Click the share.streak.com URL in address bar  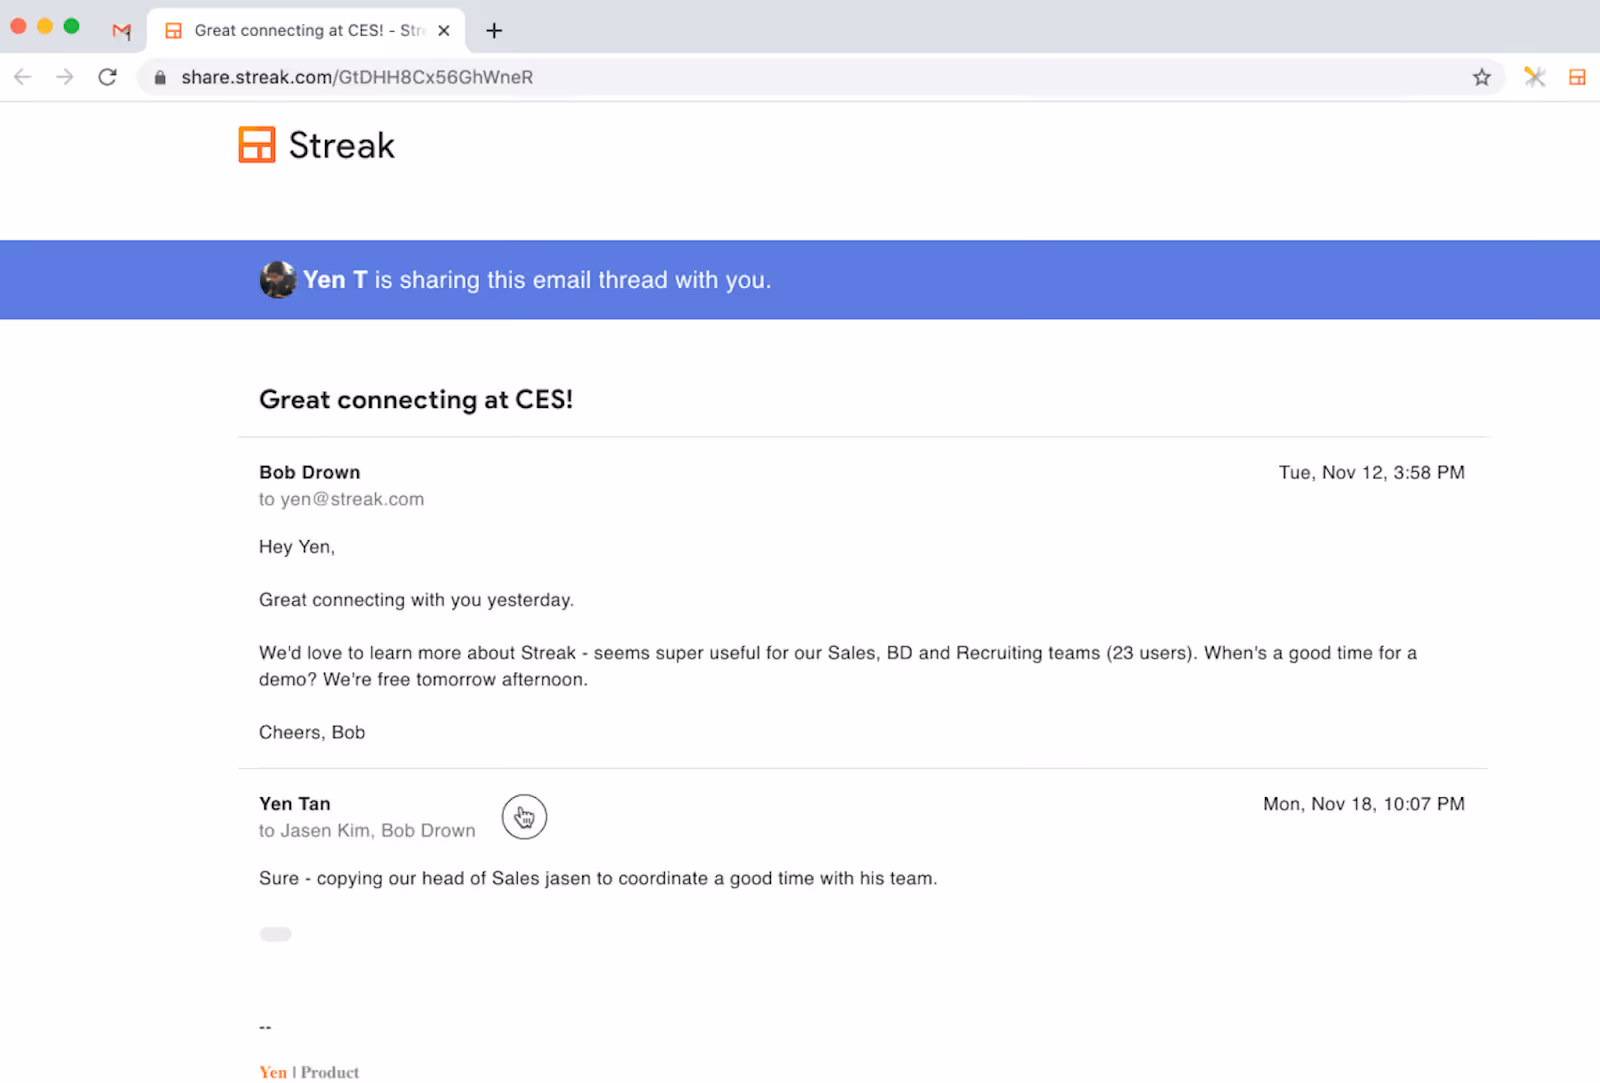pyautogui.click(x=357, y=77)
